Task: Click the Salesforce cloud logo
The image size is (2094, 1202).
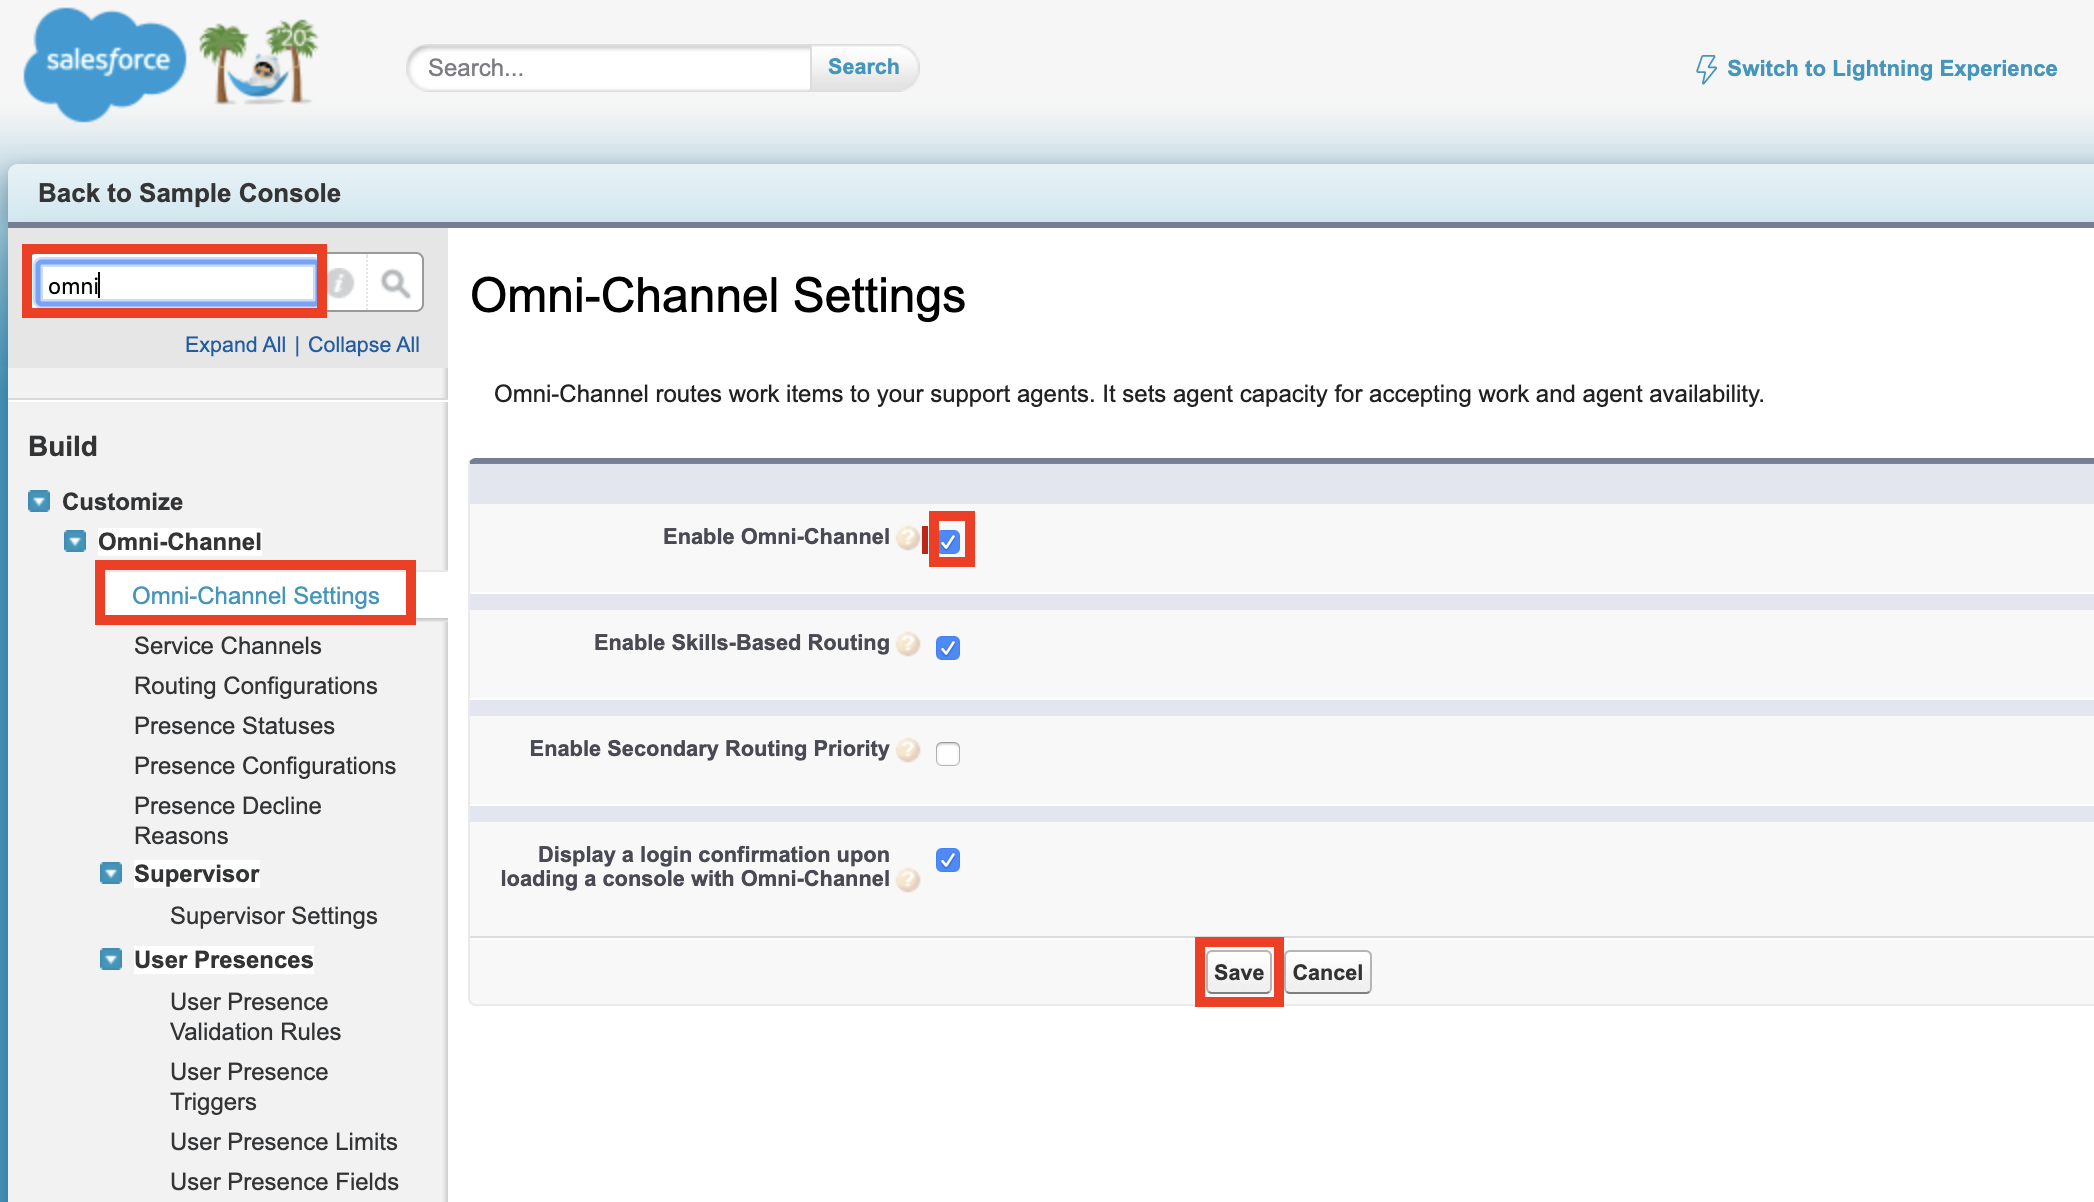Action: pyautogui.click(x=104, y=62)
